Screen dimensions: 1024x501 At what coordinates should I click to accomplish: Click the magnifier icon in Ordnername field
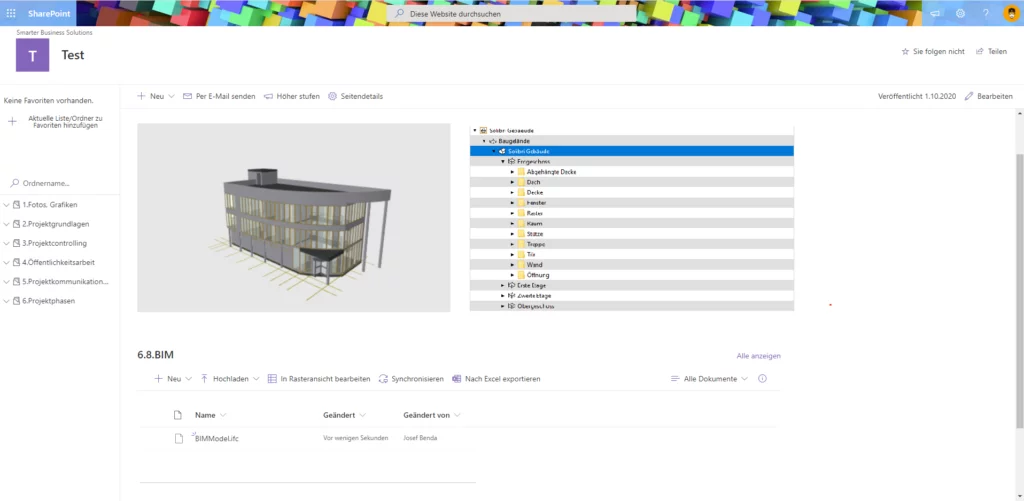click(x=14, y=184)
